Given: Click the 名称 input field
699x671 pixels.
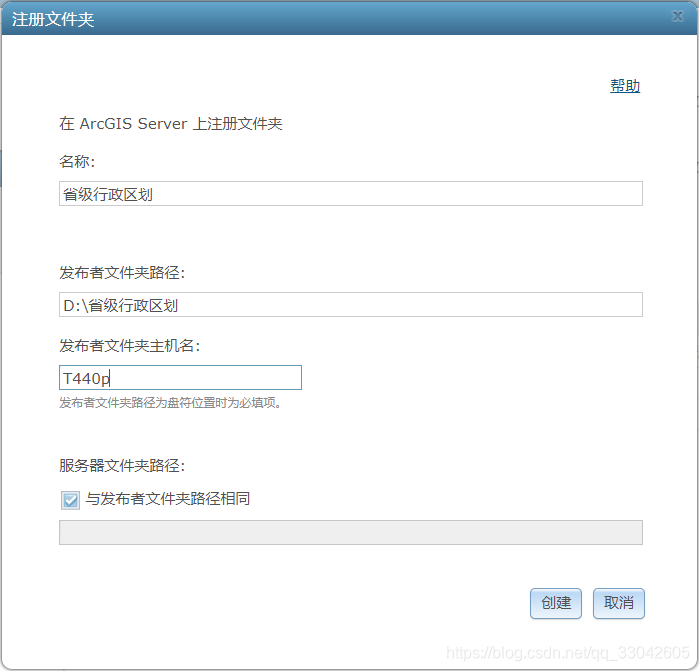Looking at the screenshot, I should coord(350,193).
